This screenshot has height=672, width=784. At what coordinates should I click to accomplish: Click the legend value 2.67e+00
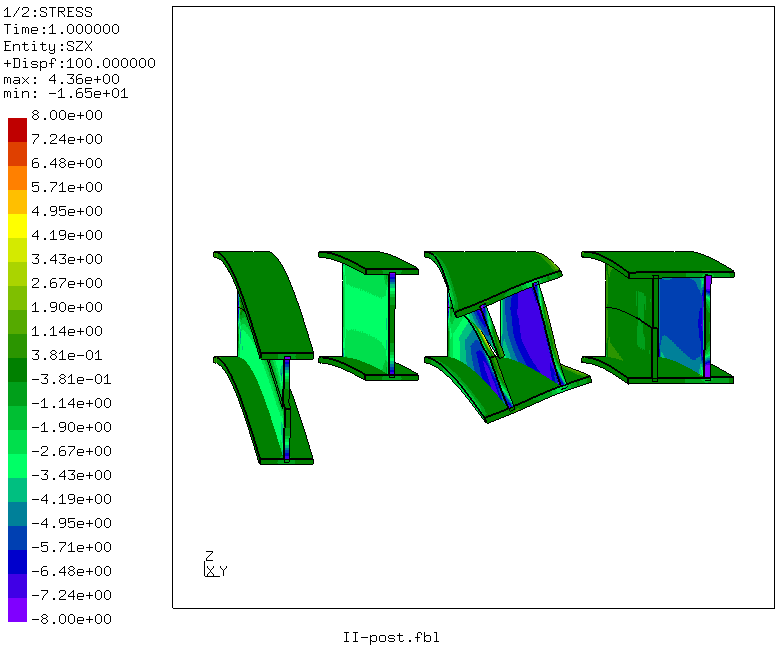point(67,283)
